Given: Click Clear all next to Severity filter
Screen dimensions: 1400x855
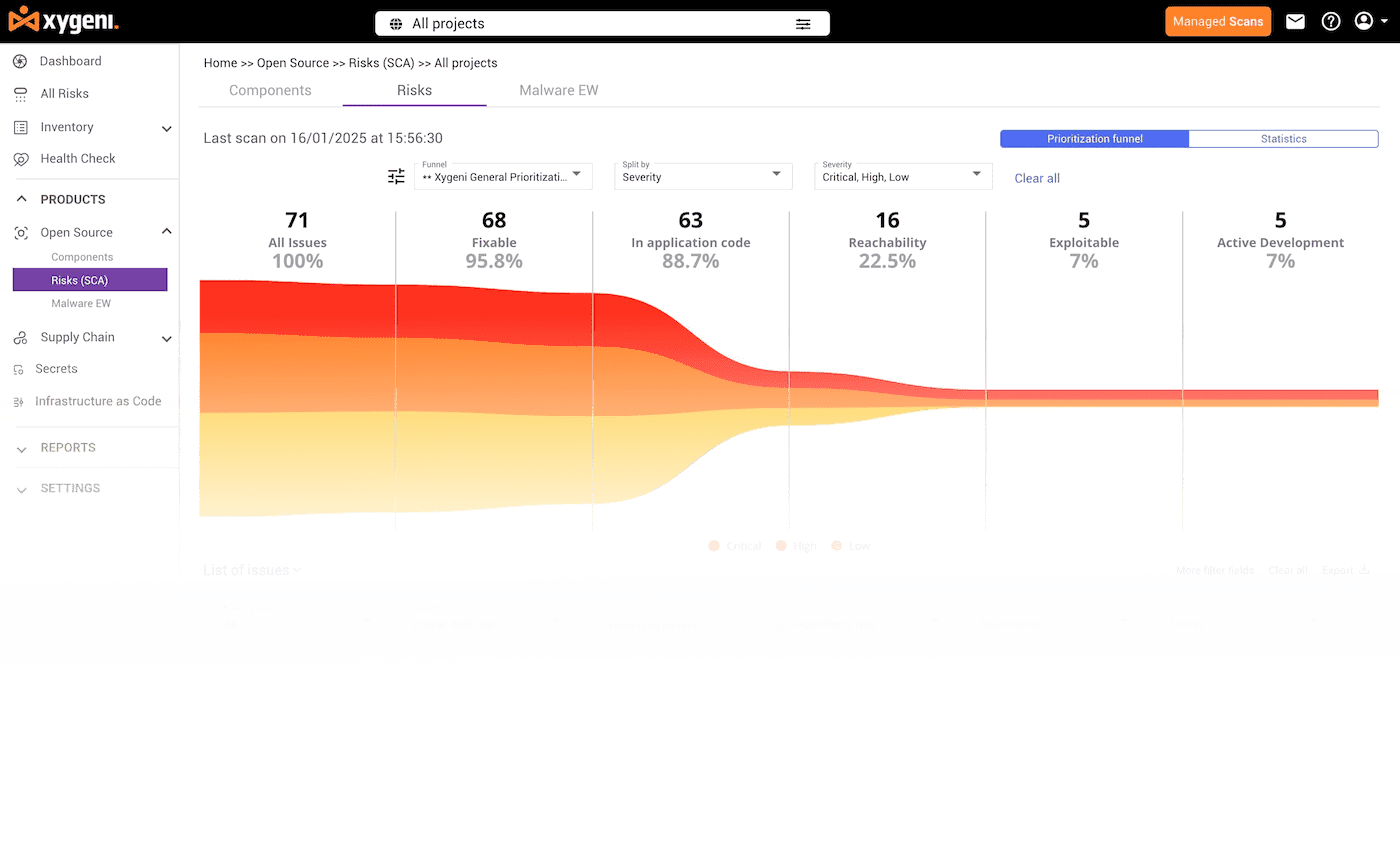Looking at the screenshot, I should pos(1037,179).
